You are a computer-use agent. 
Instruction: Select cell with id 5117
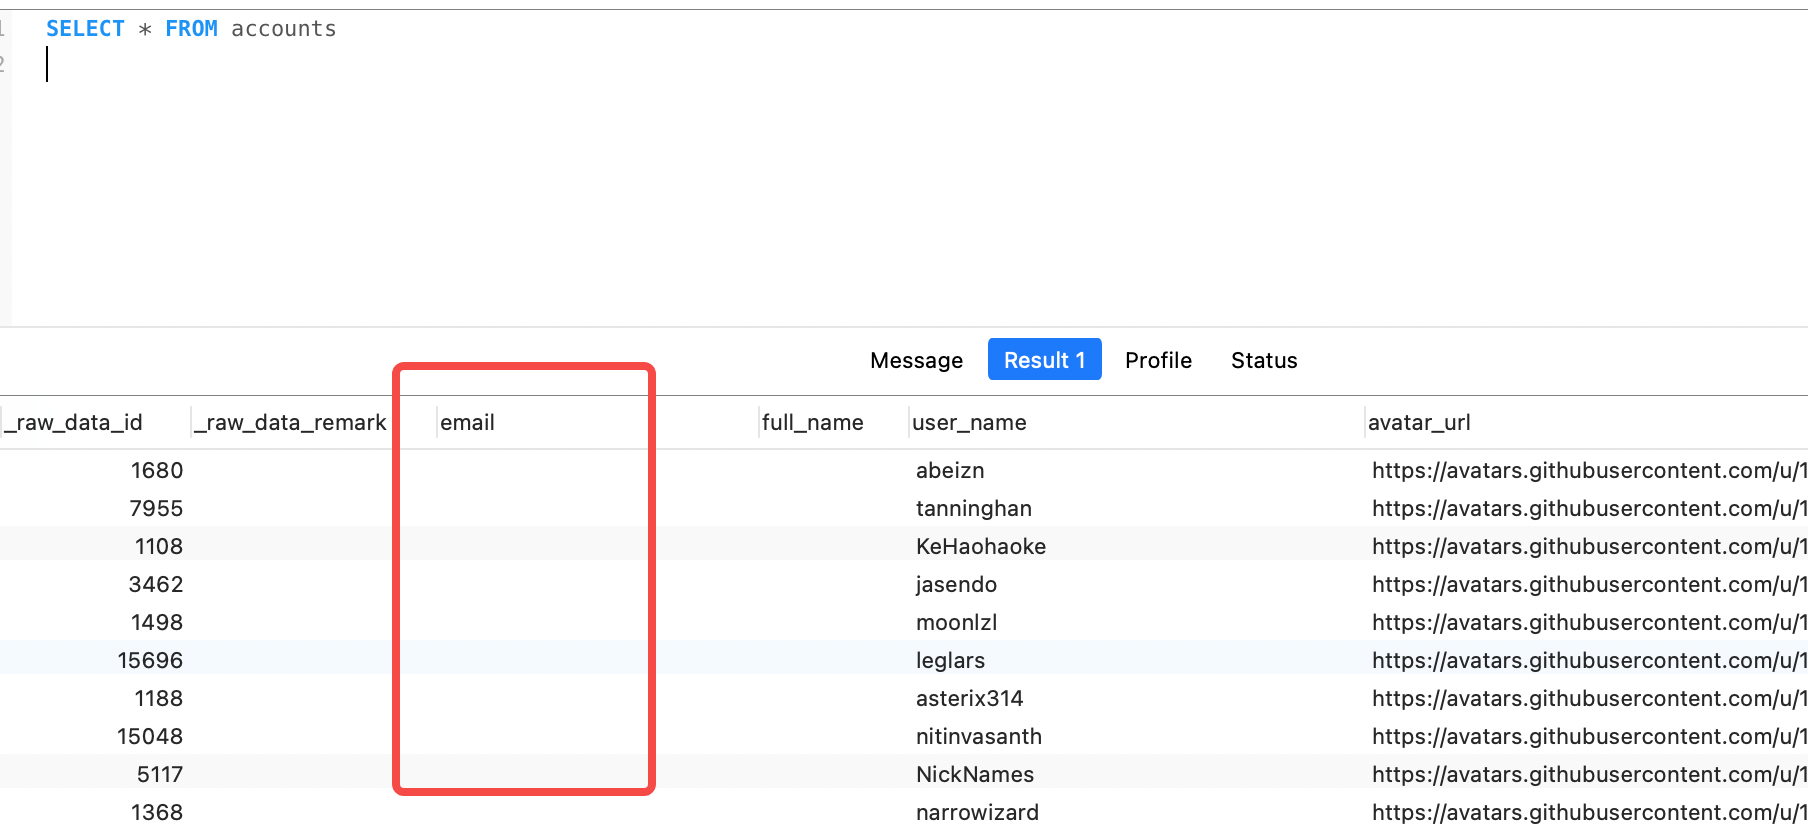[160, 774]
